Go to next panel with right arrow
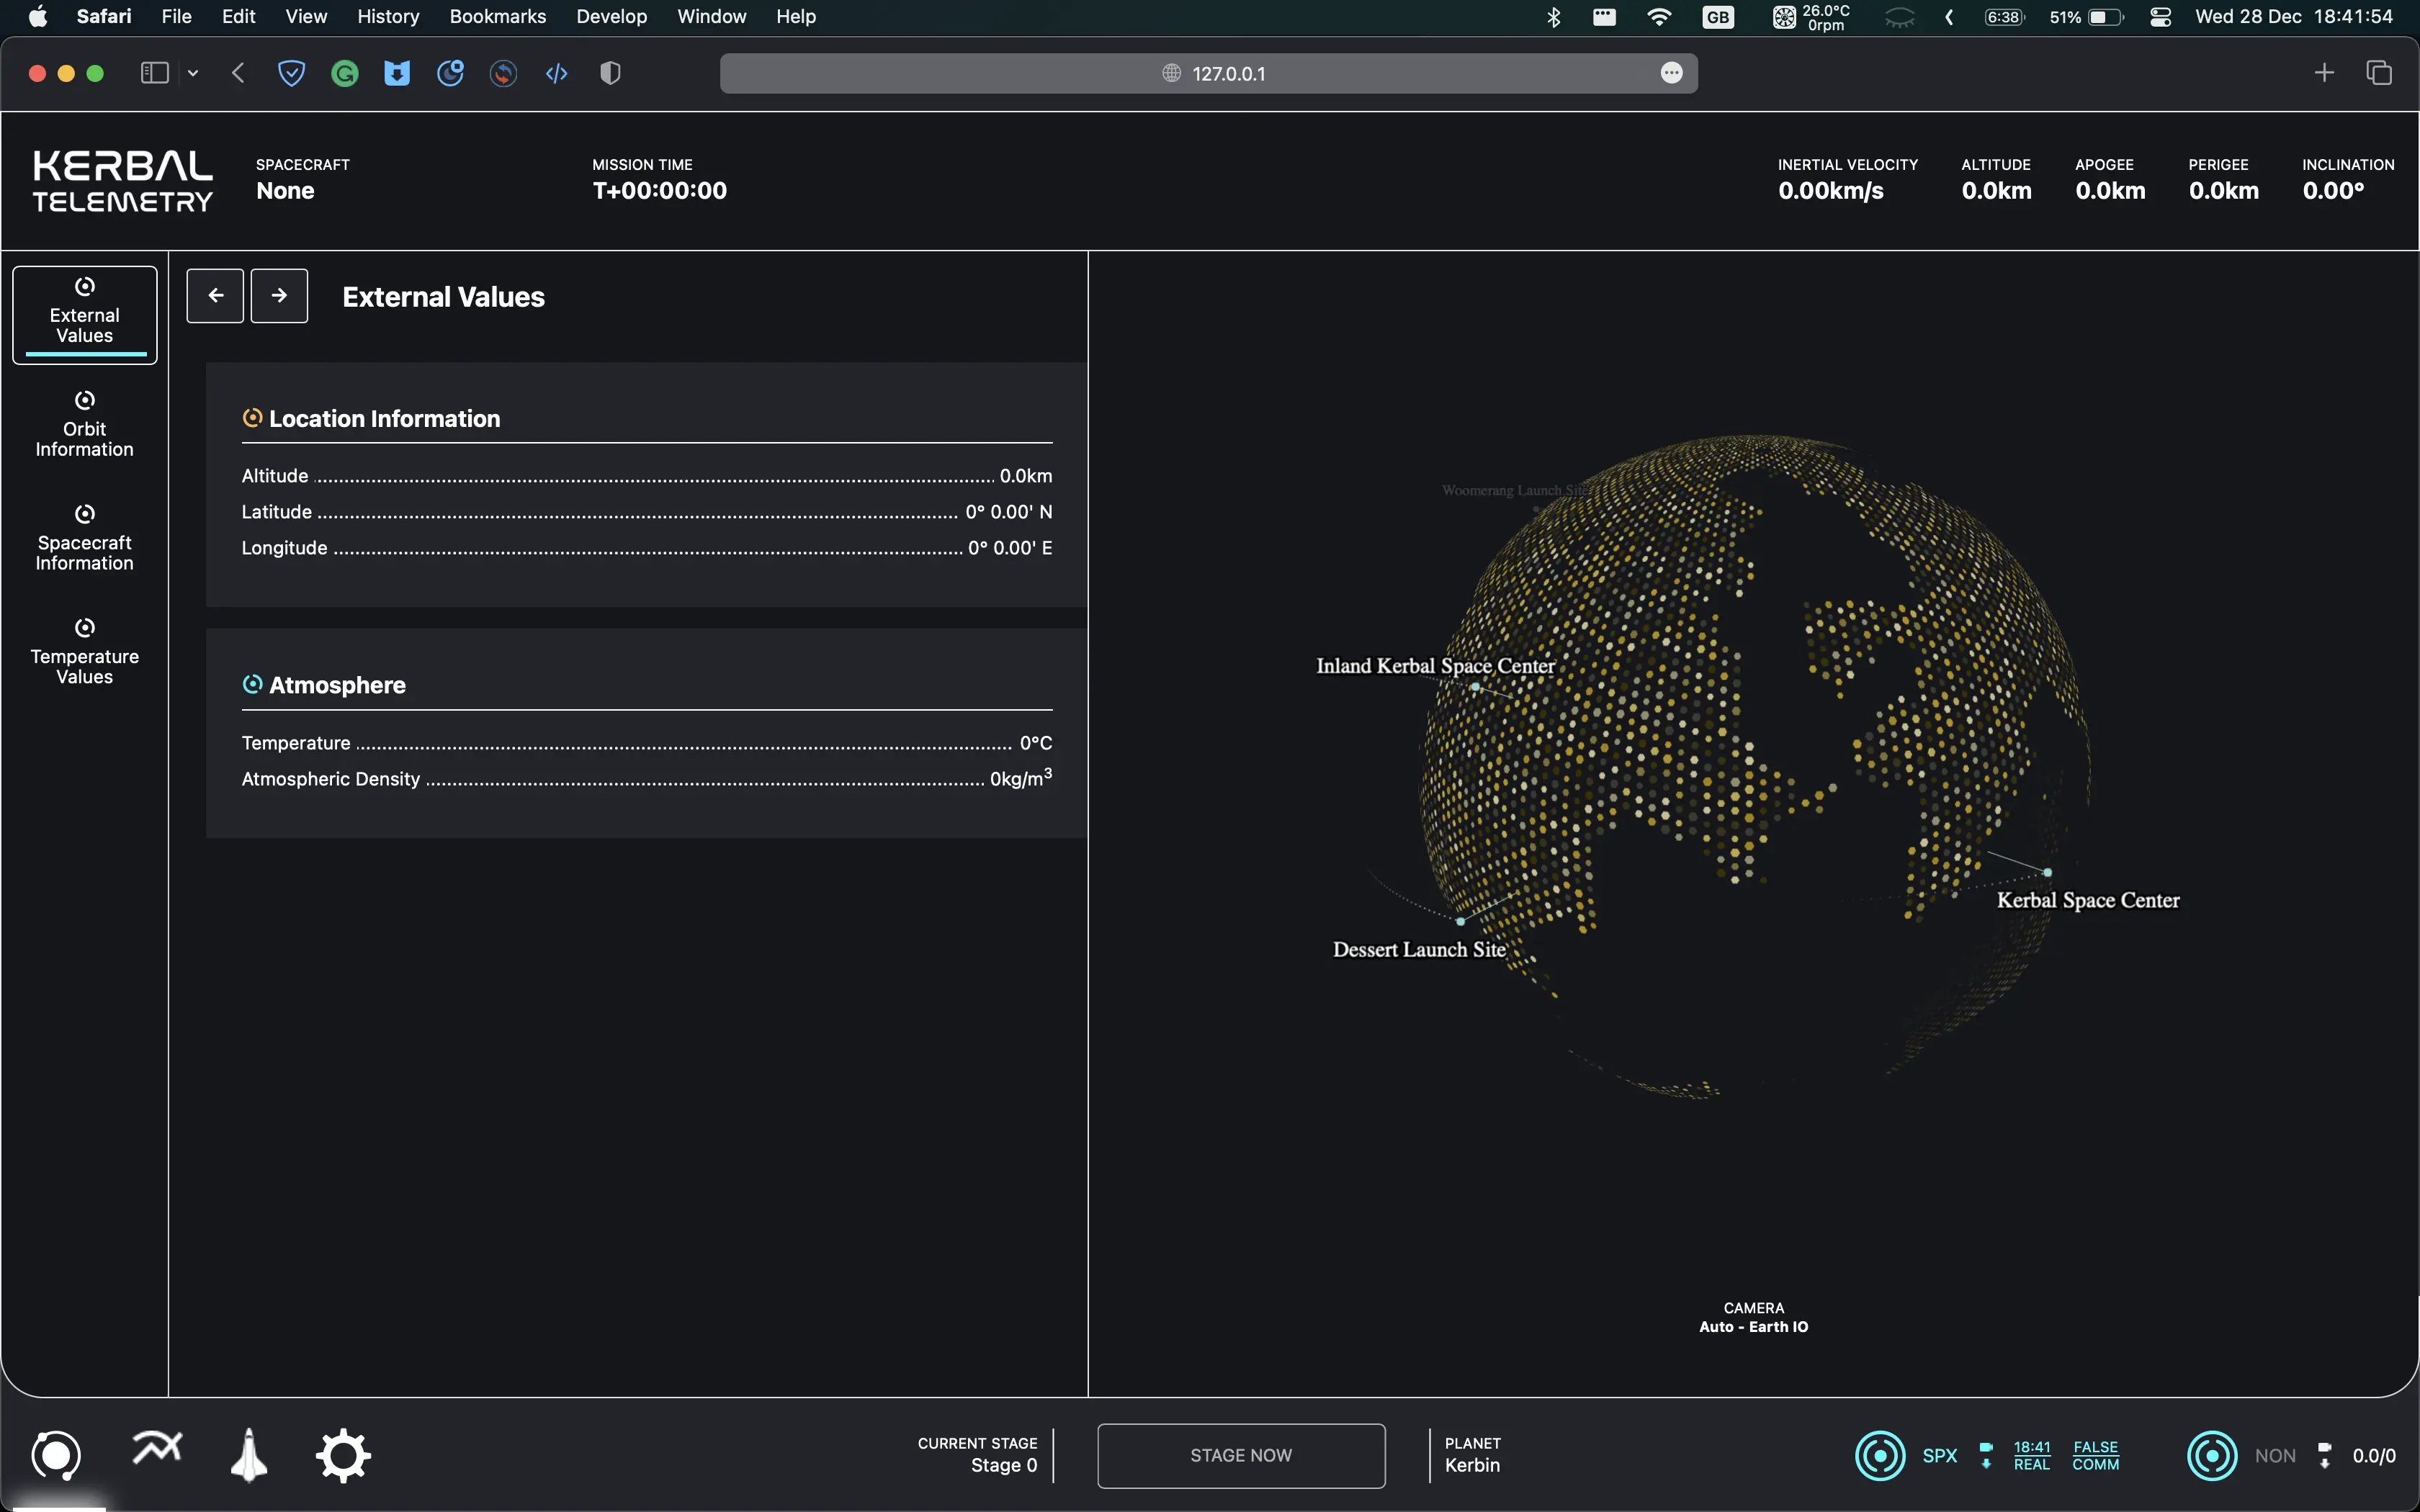Viewport: 2420px width, 1512px height. click(x=279, y=296)
